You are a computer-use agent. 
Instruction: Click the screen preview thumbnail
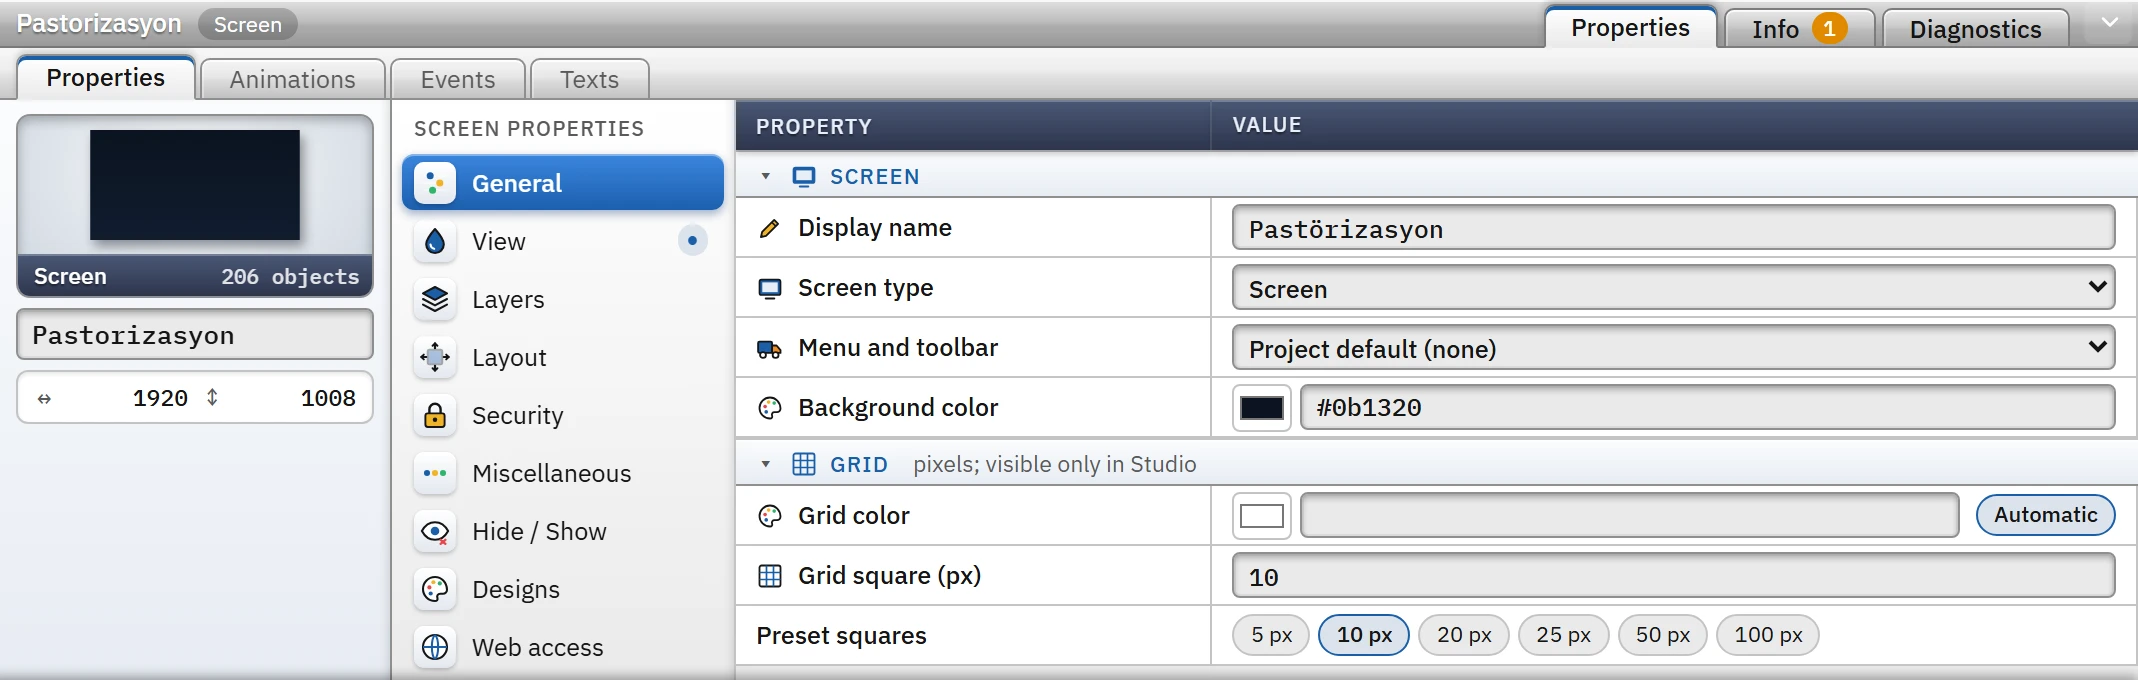(195, 185)
